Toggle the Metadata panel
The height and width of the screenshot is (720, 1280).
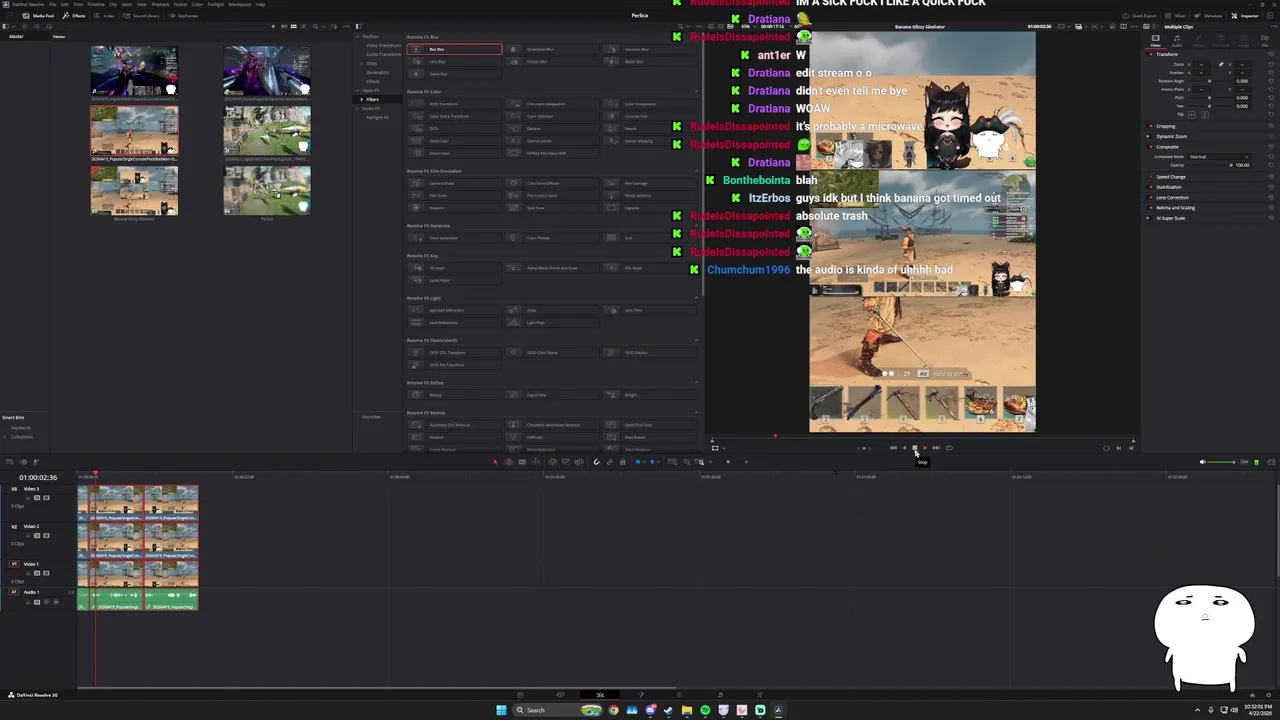click(1208, 16)
